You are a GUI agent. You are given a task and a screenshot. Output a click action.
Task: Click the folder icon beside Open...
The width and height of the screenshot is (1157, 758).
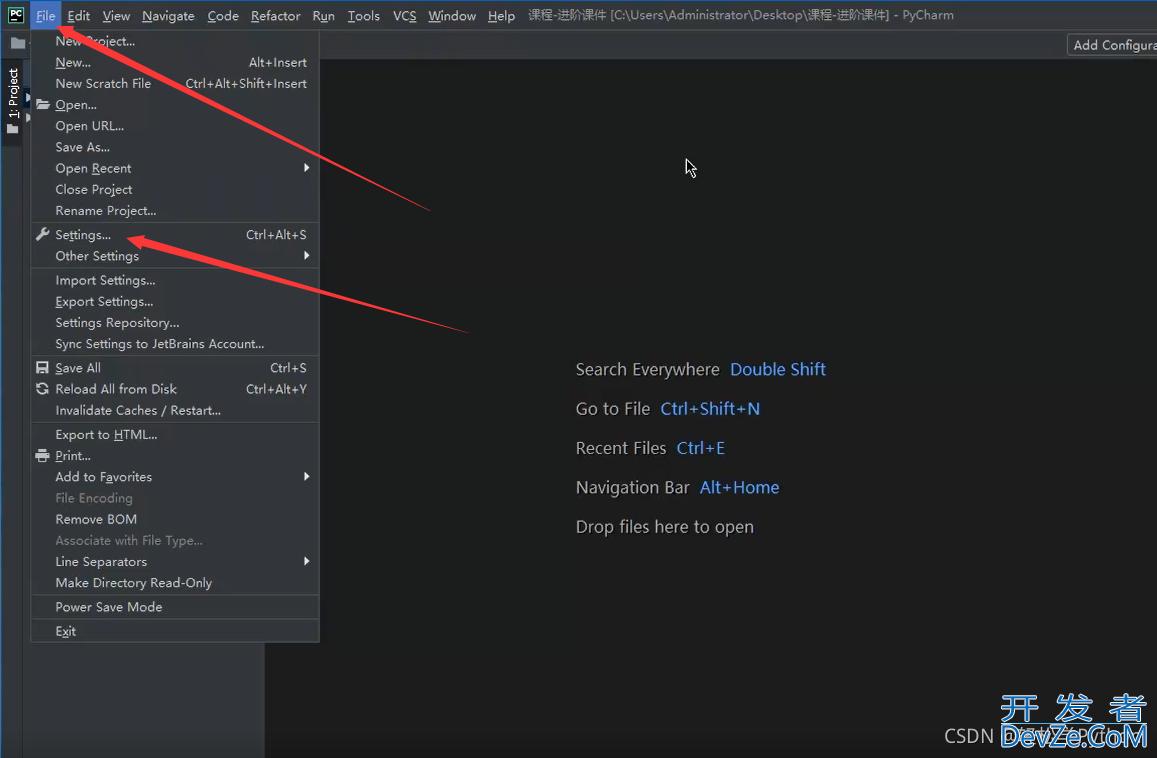pyautogui.click(x=43, y=105)
